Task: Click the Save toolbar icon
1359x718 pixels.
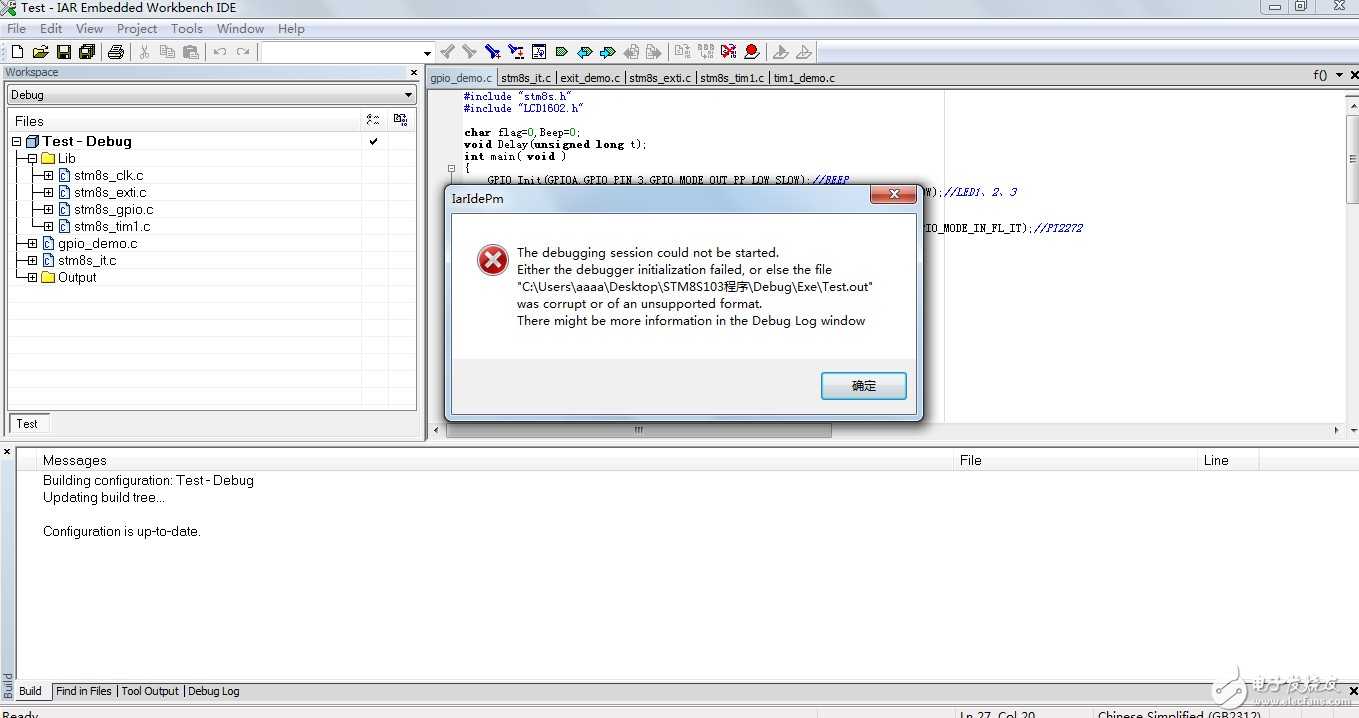Action: coord(63,52)
